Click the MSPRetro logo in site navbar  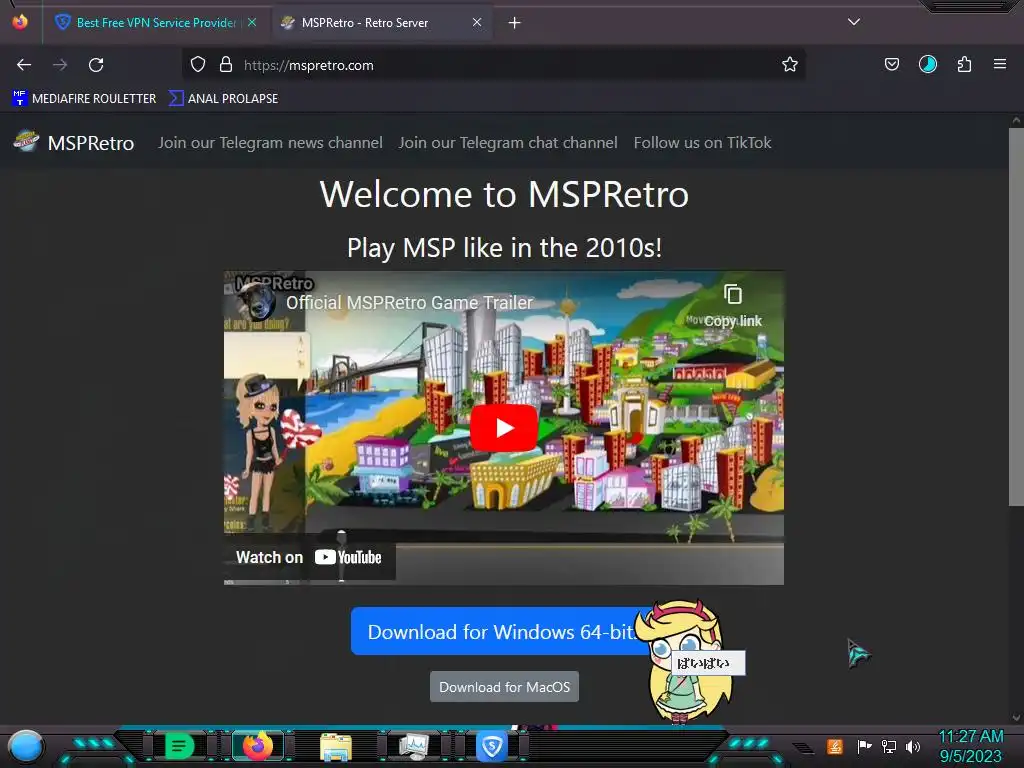point(27,141)
